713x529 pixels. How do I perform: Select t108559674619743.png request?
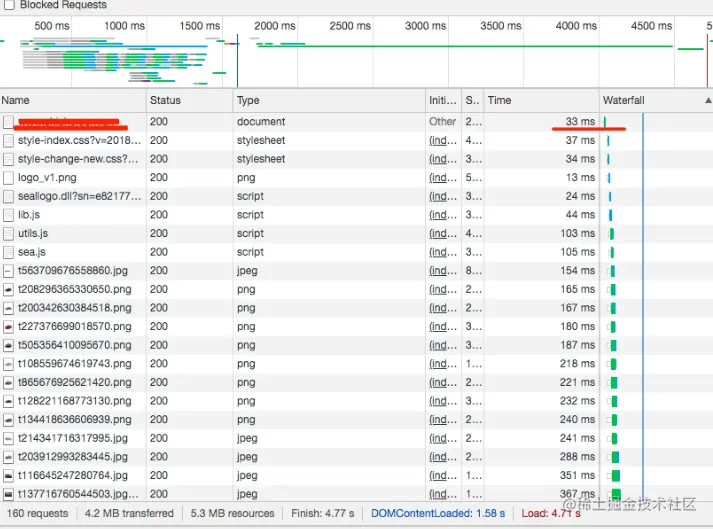click(356, 364)
